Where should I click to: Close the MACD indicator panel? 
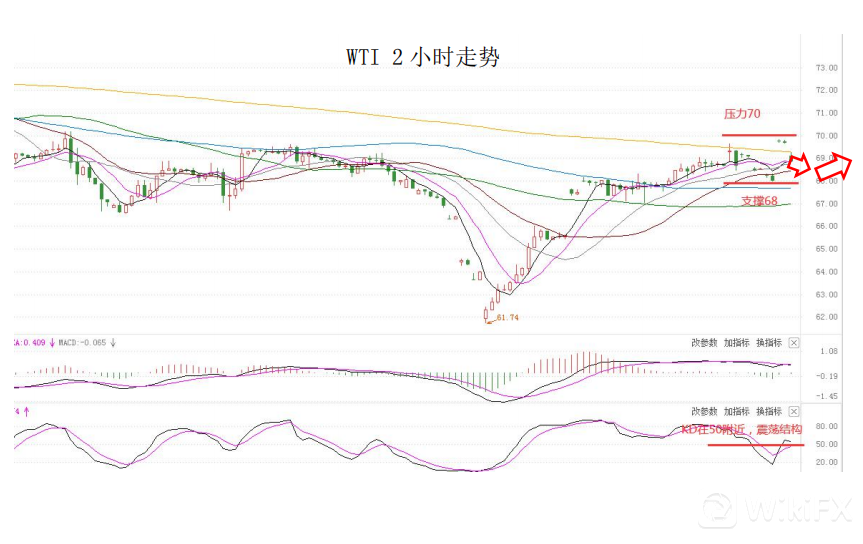794,342
